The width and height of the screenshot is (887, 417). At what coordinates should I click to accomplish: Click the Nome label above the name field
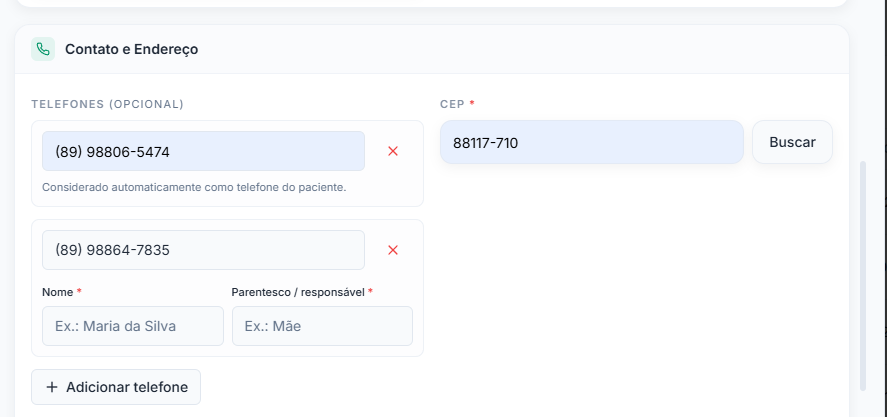click(58, 292)
